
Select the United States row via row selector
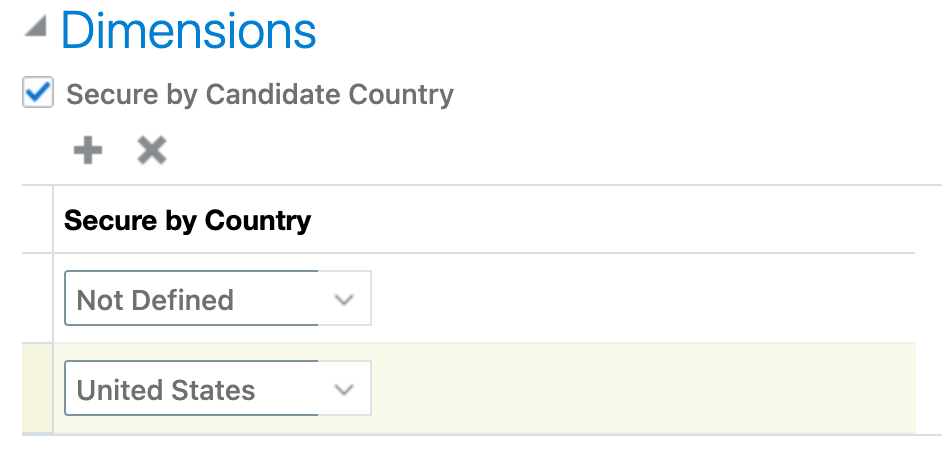click(37, 389)
